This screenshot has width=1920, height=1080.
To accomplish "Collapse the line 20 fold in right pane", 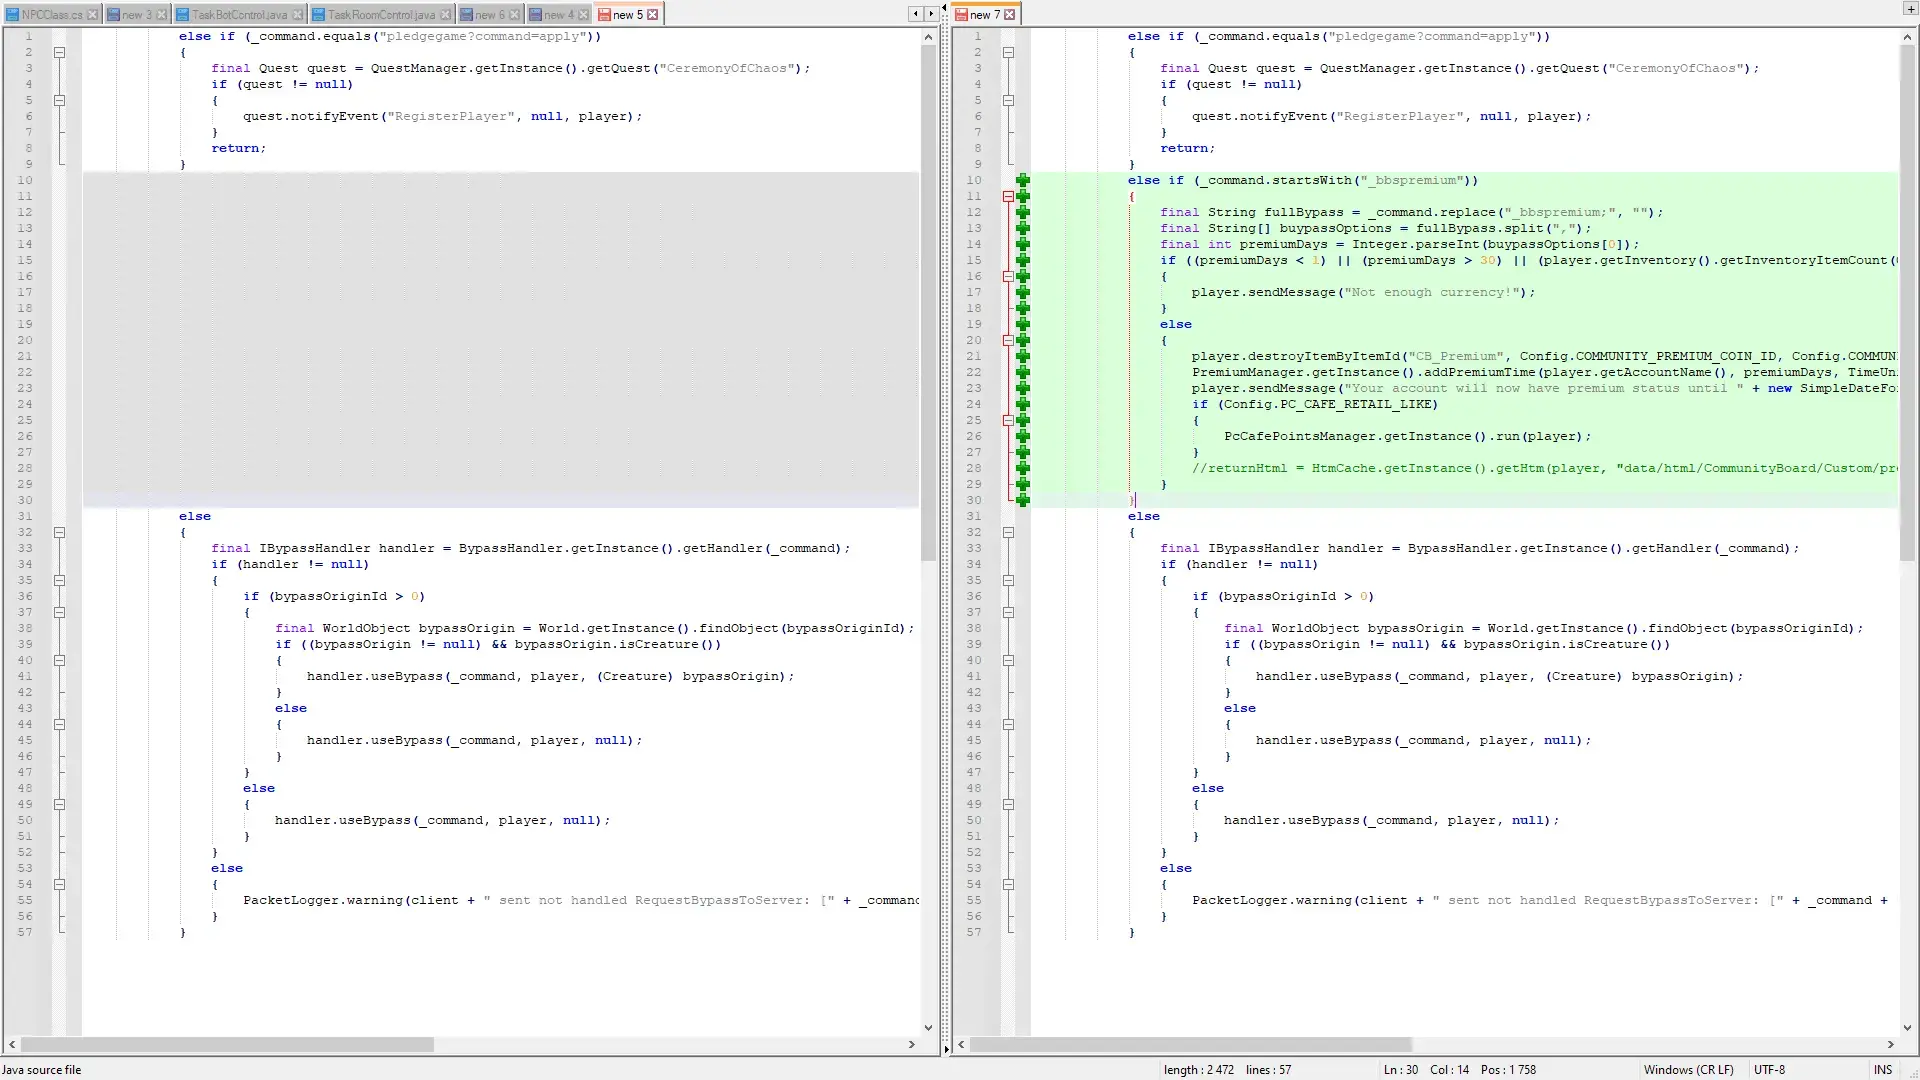I will coord(1008,341).
